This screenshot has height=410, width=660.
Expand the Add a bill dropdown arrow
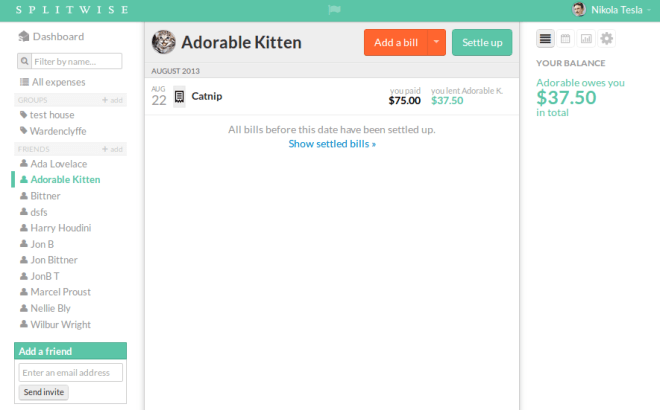click(436, 43)
